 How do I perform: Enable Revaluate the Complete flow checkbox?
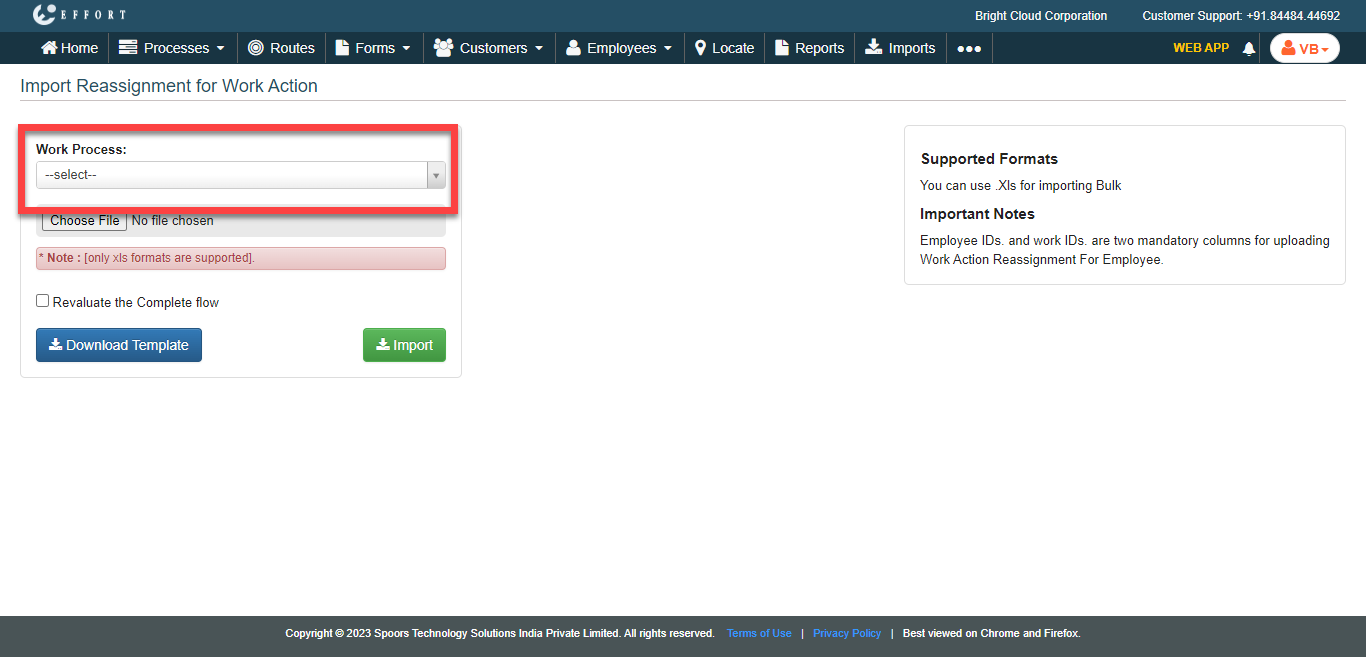coord(42,301)
